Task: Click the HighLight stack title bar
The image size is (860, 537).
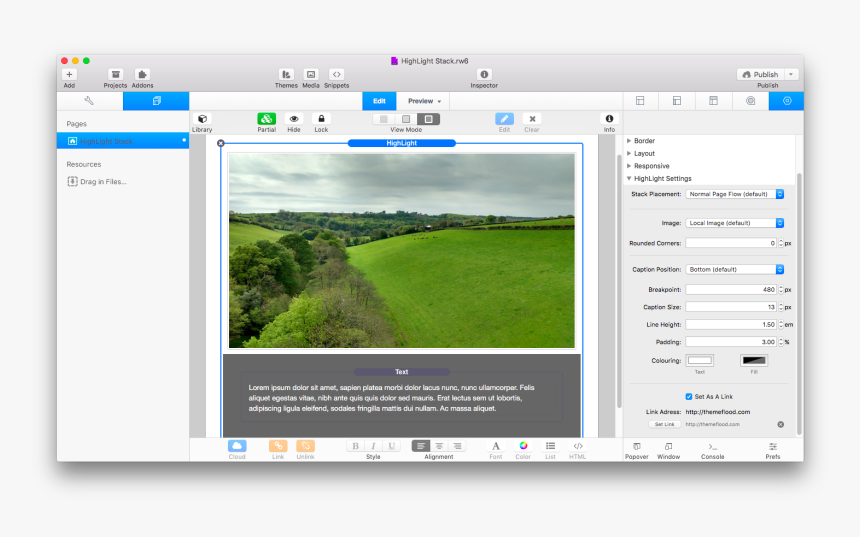Action: [401, 143]
